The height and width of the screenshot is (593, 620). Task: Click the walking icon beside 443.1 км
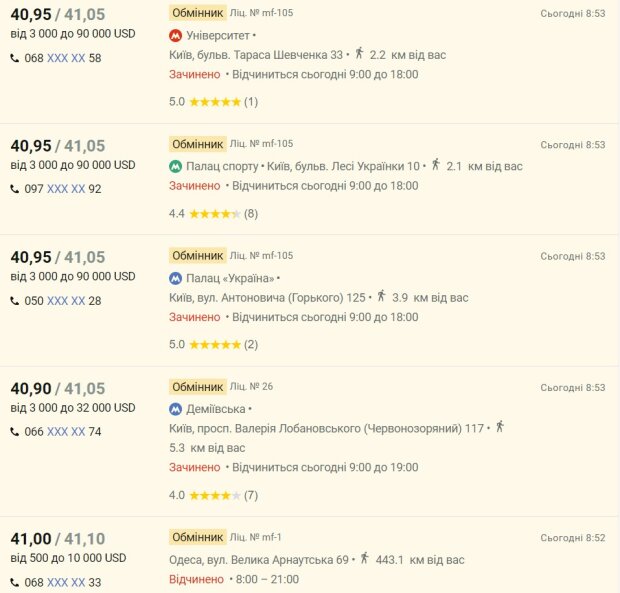pyautogui.click(x=365, y=558)
